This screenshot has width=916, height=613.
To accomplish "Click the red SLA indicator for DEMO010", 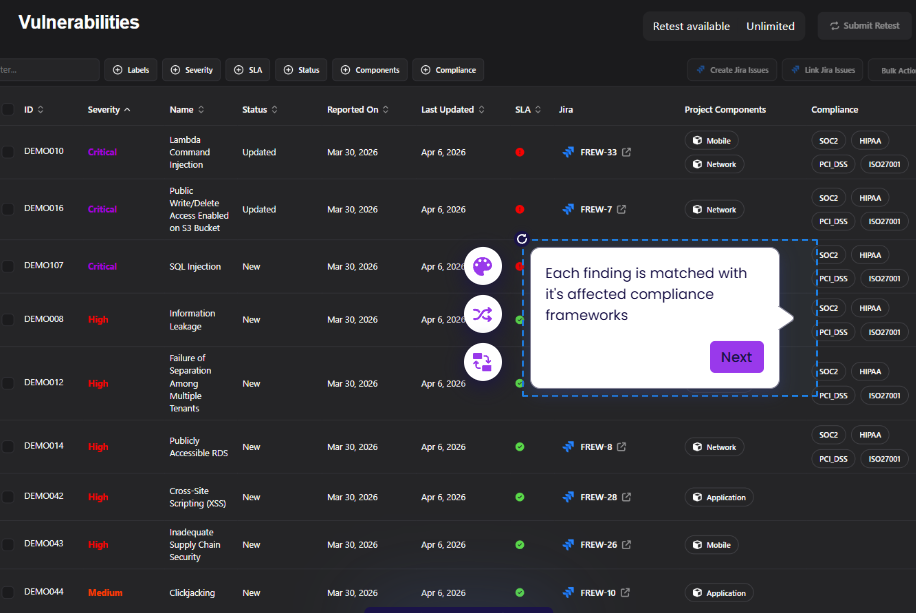I will pos(520,152).
